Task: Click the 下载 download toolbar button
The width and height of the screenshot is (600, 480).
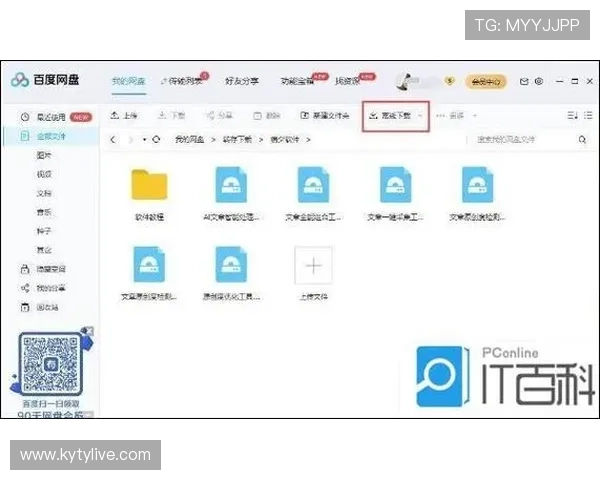Action: [171, 115]
